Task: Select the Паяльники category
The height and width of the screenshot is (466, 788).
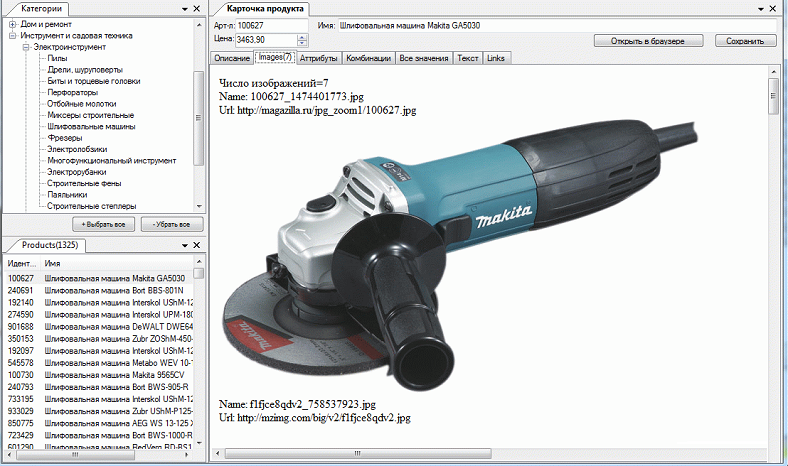Action: click(x=67, y=195)
